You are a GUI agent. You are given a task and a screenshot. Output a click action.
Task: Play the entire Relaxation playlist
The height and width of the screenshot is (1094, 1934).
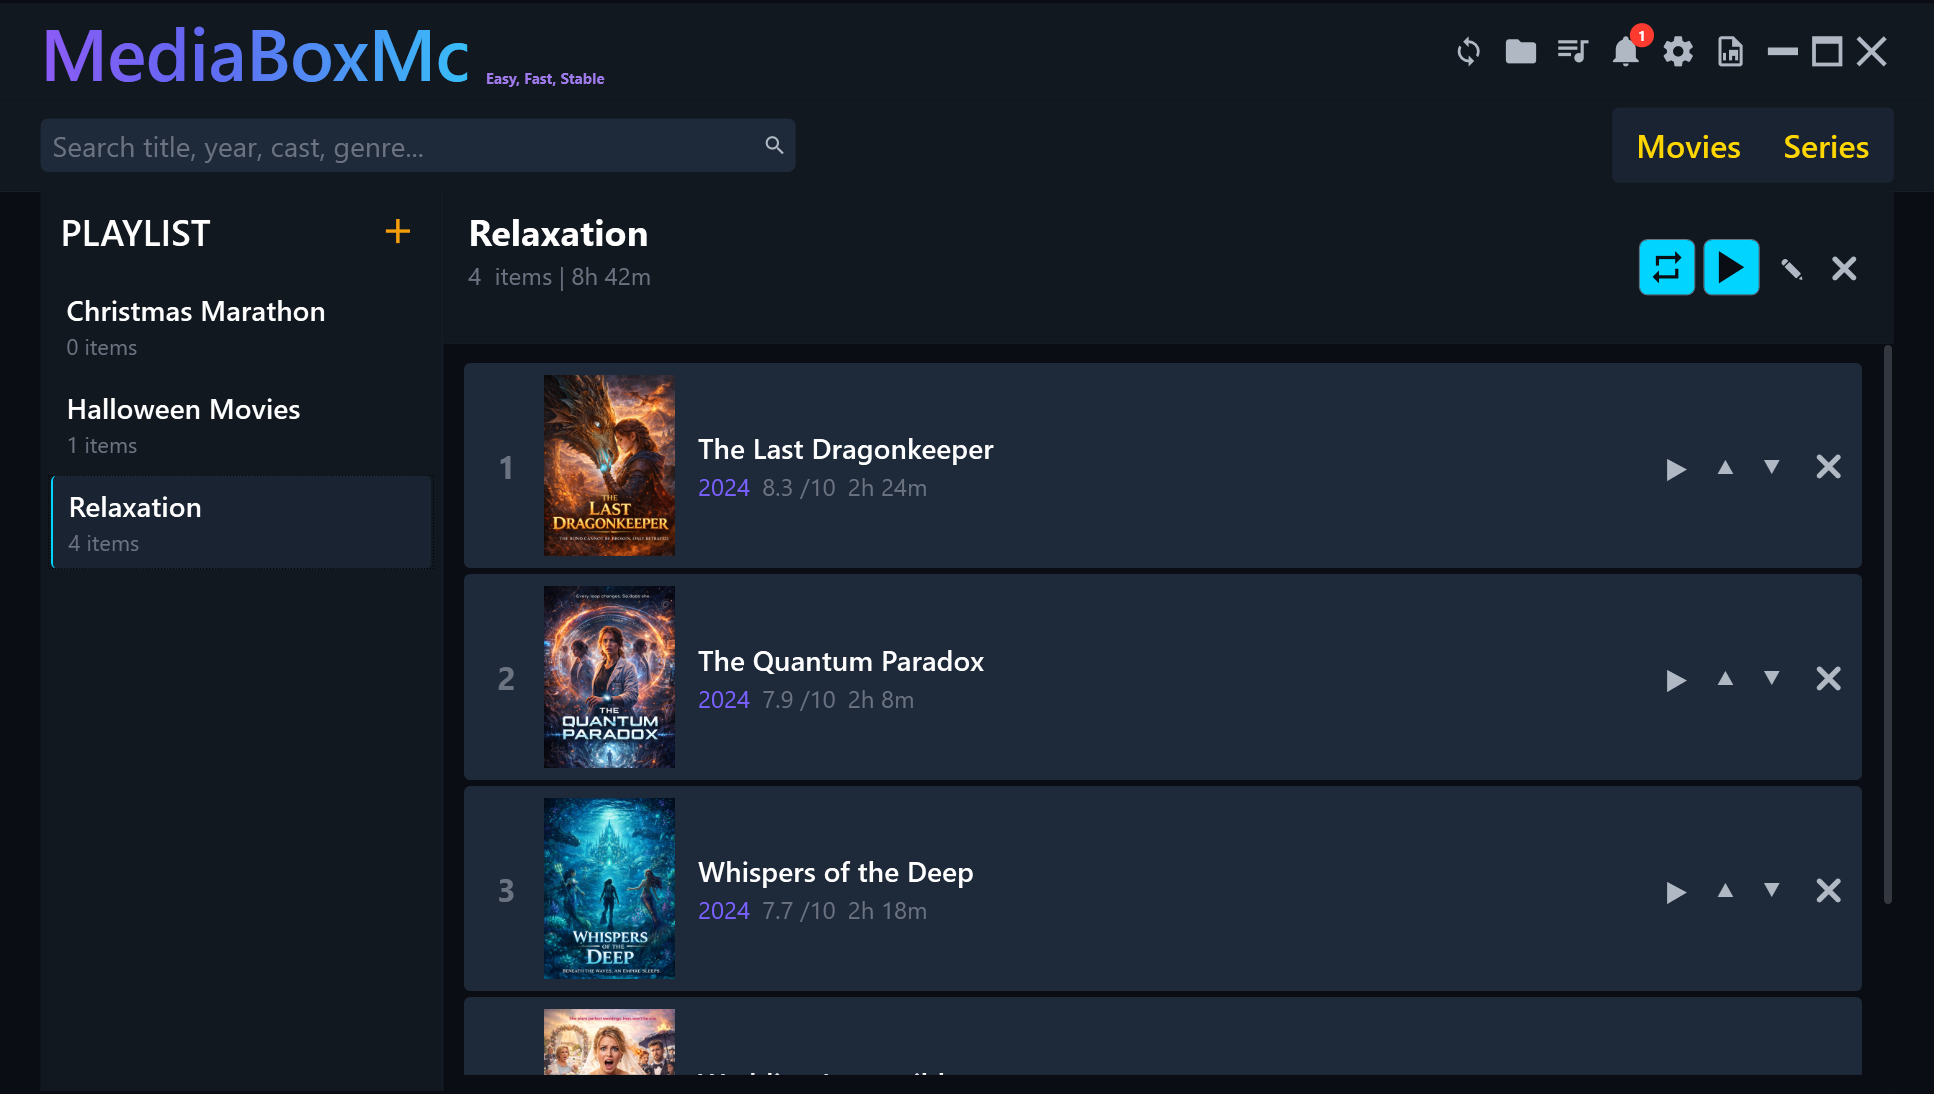coord(1731,268)
